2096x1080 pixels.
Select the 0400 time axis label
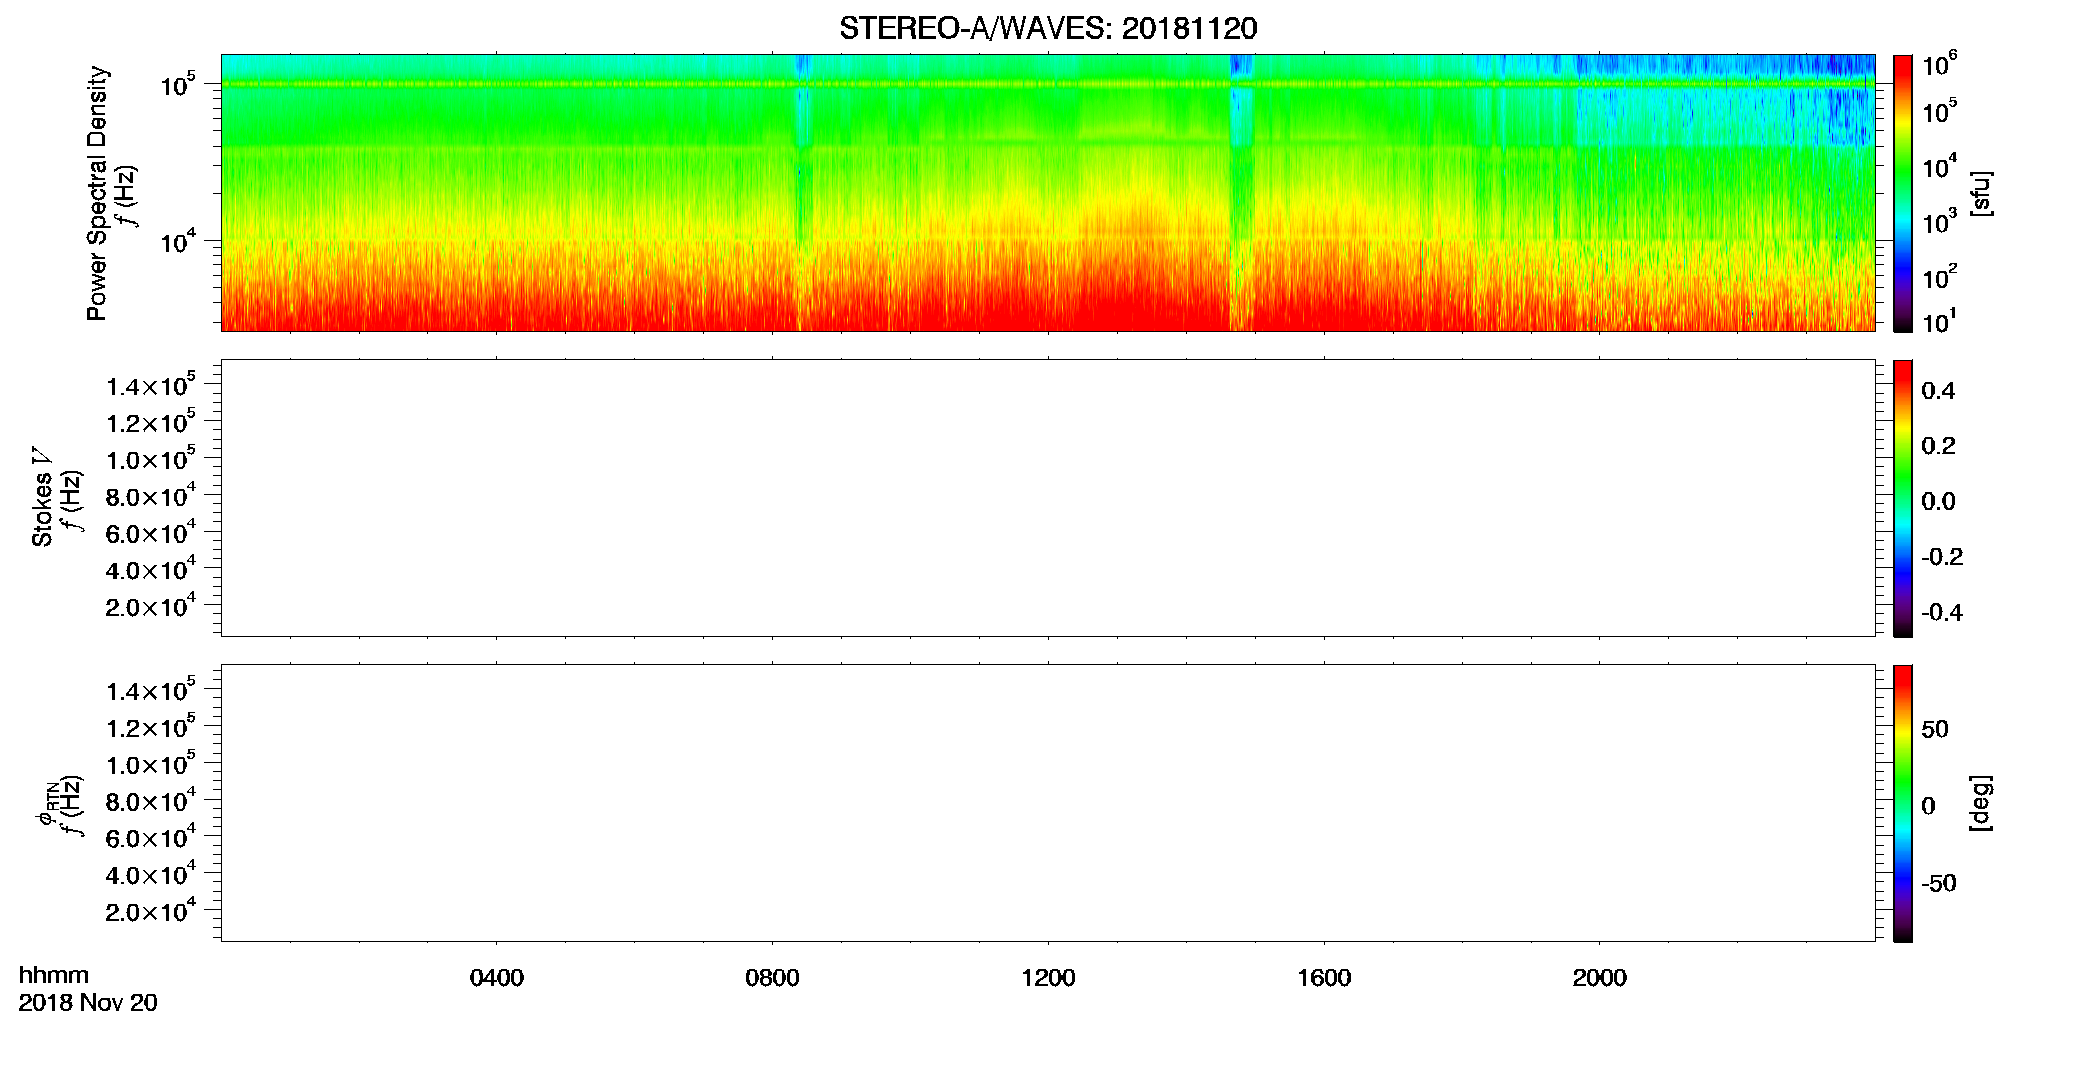pos(497,978)
